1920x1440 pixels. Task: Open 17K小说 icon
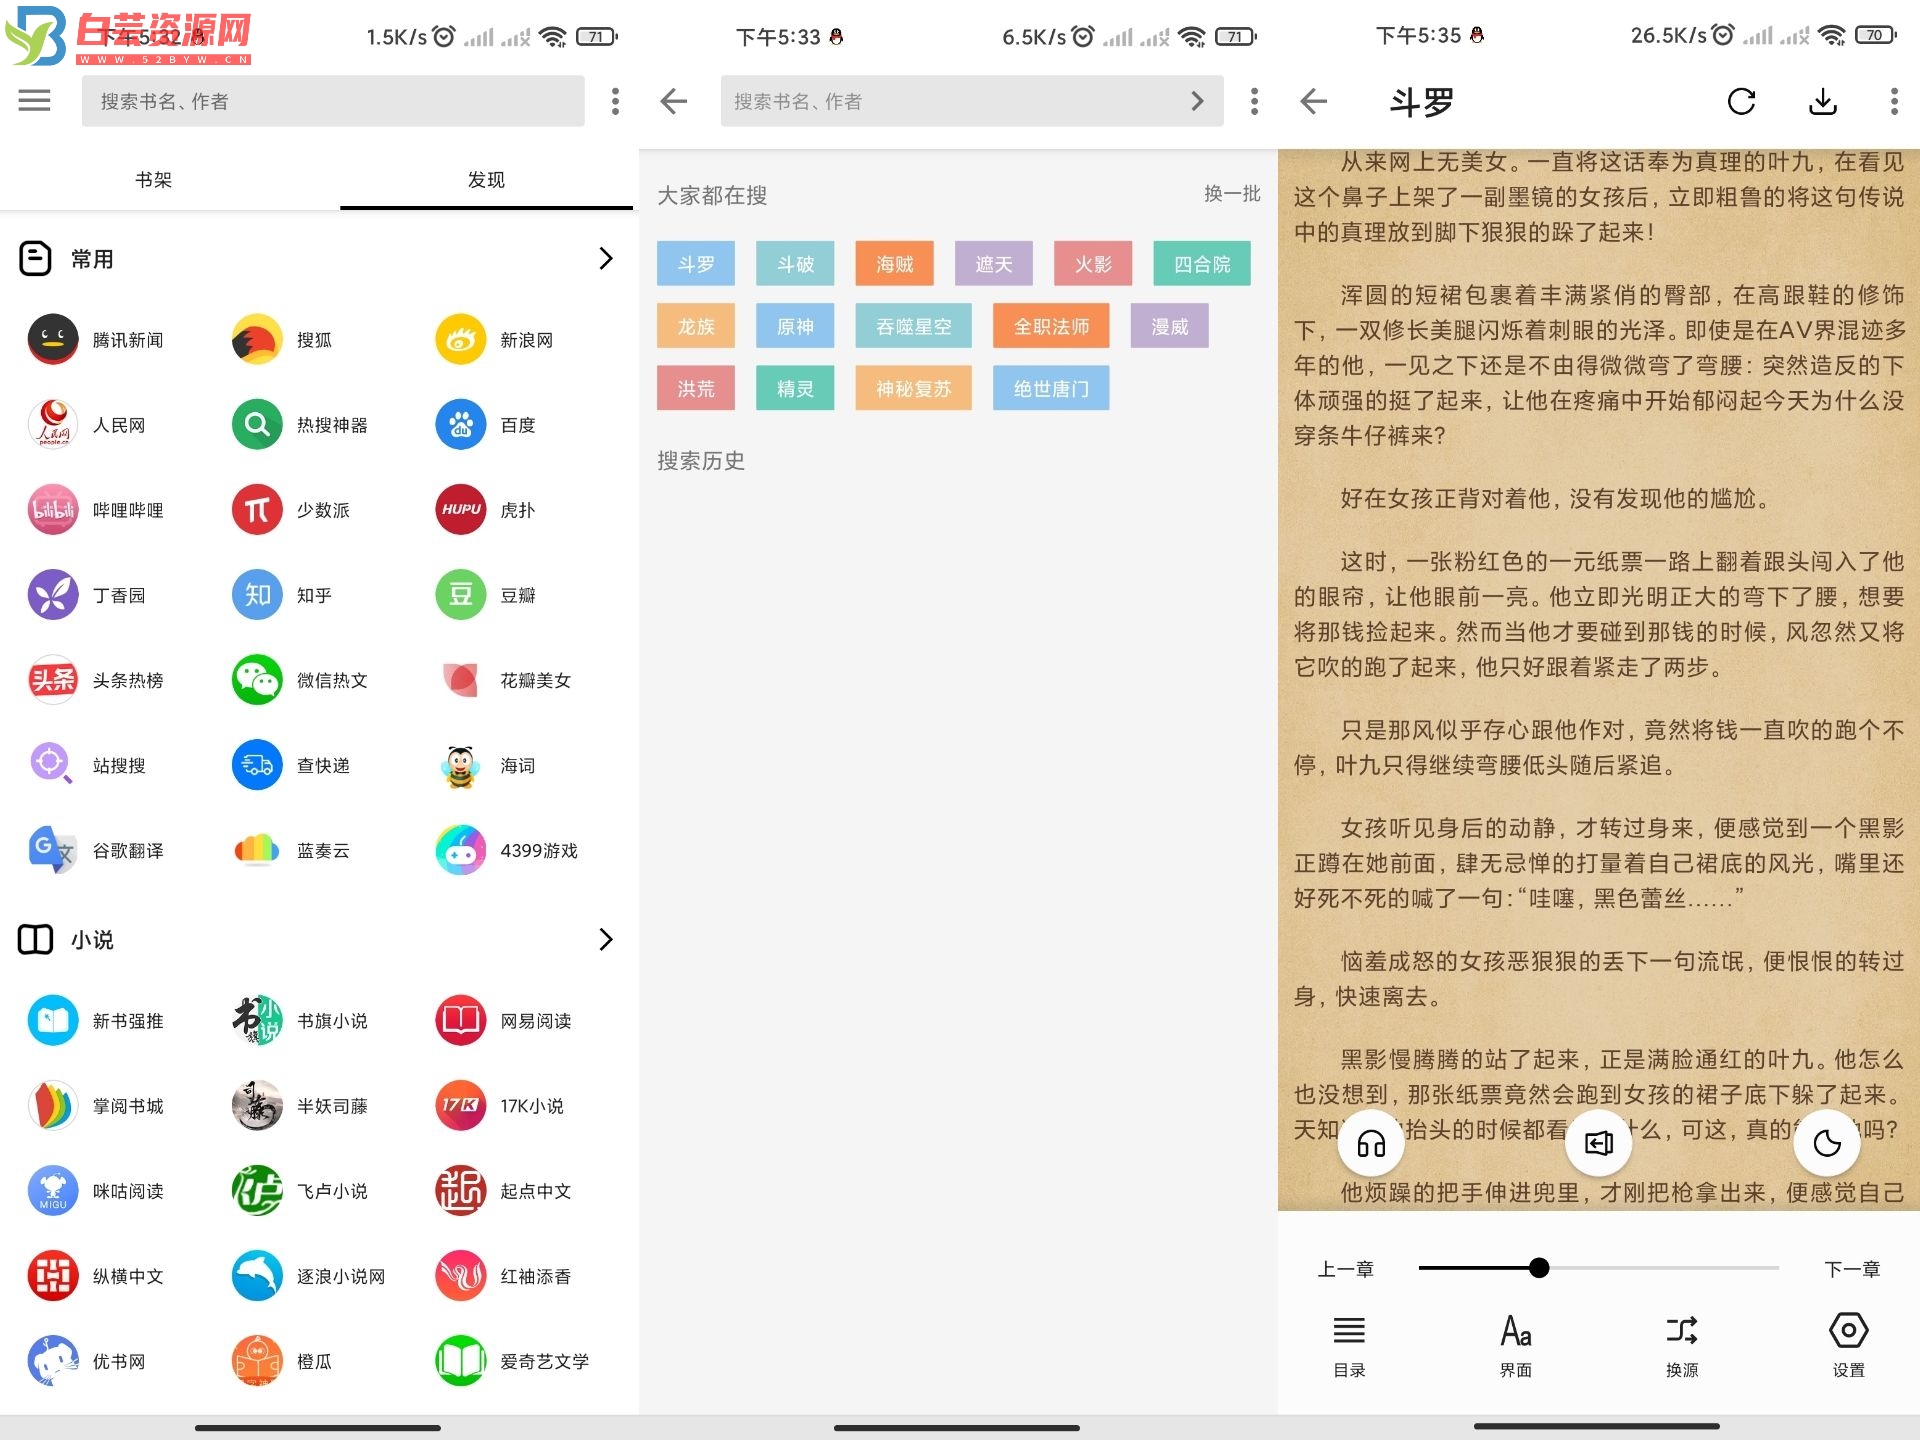tap(461, 1106)
